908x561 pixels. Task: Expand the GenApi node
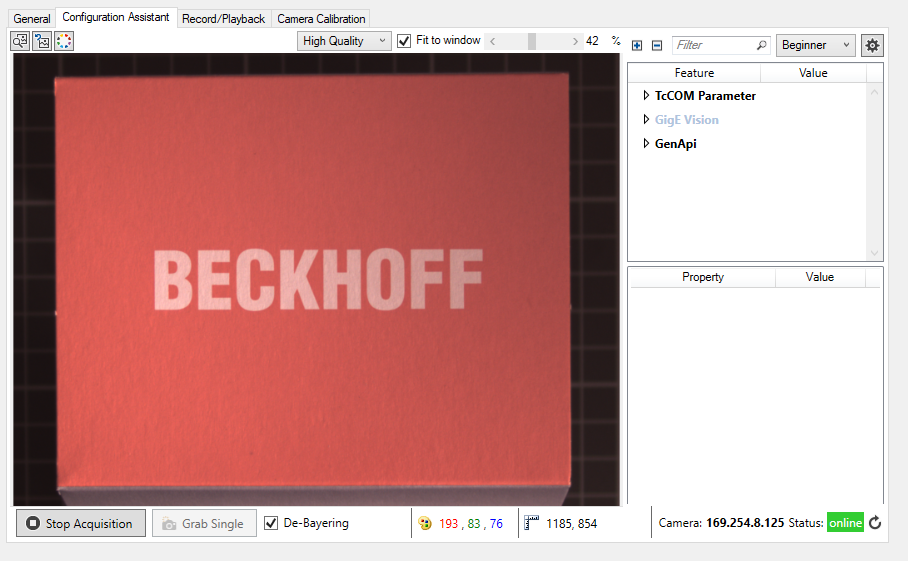click(646, 143)
